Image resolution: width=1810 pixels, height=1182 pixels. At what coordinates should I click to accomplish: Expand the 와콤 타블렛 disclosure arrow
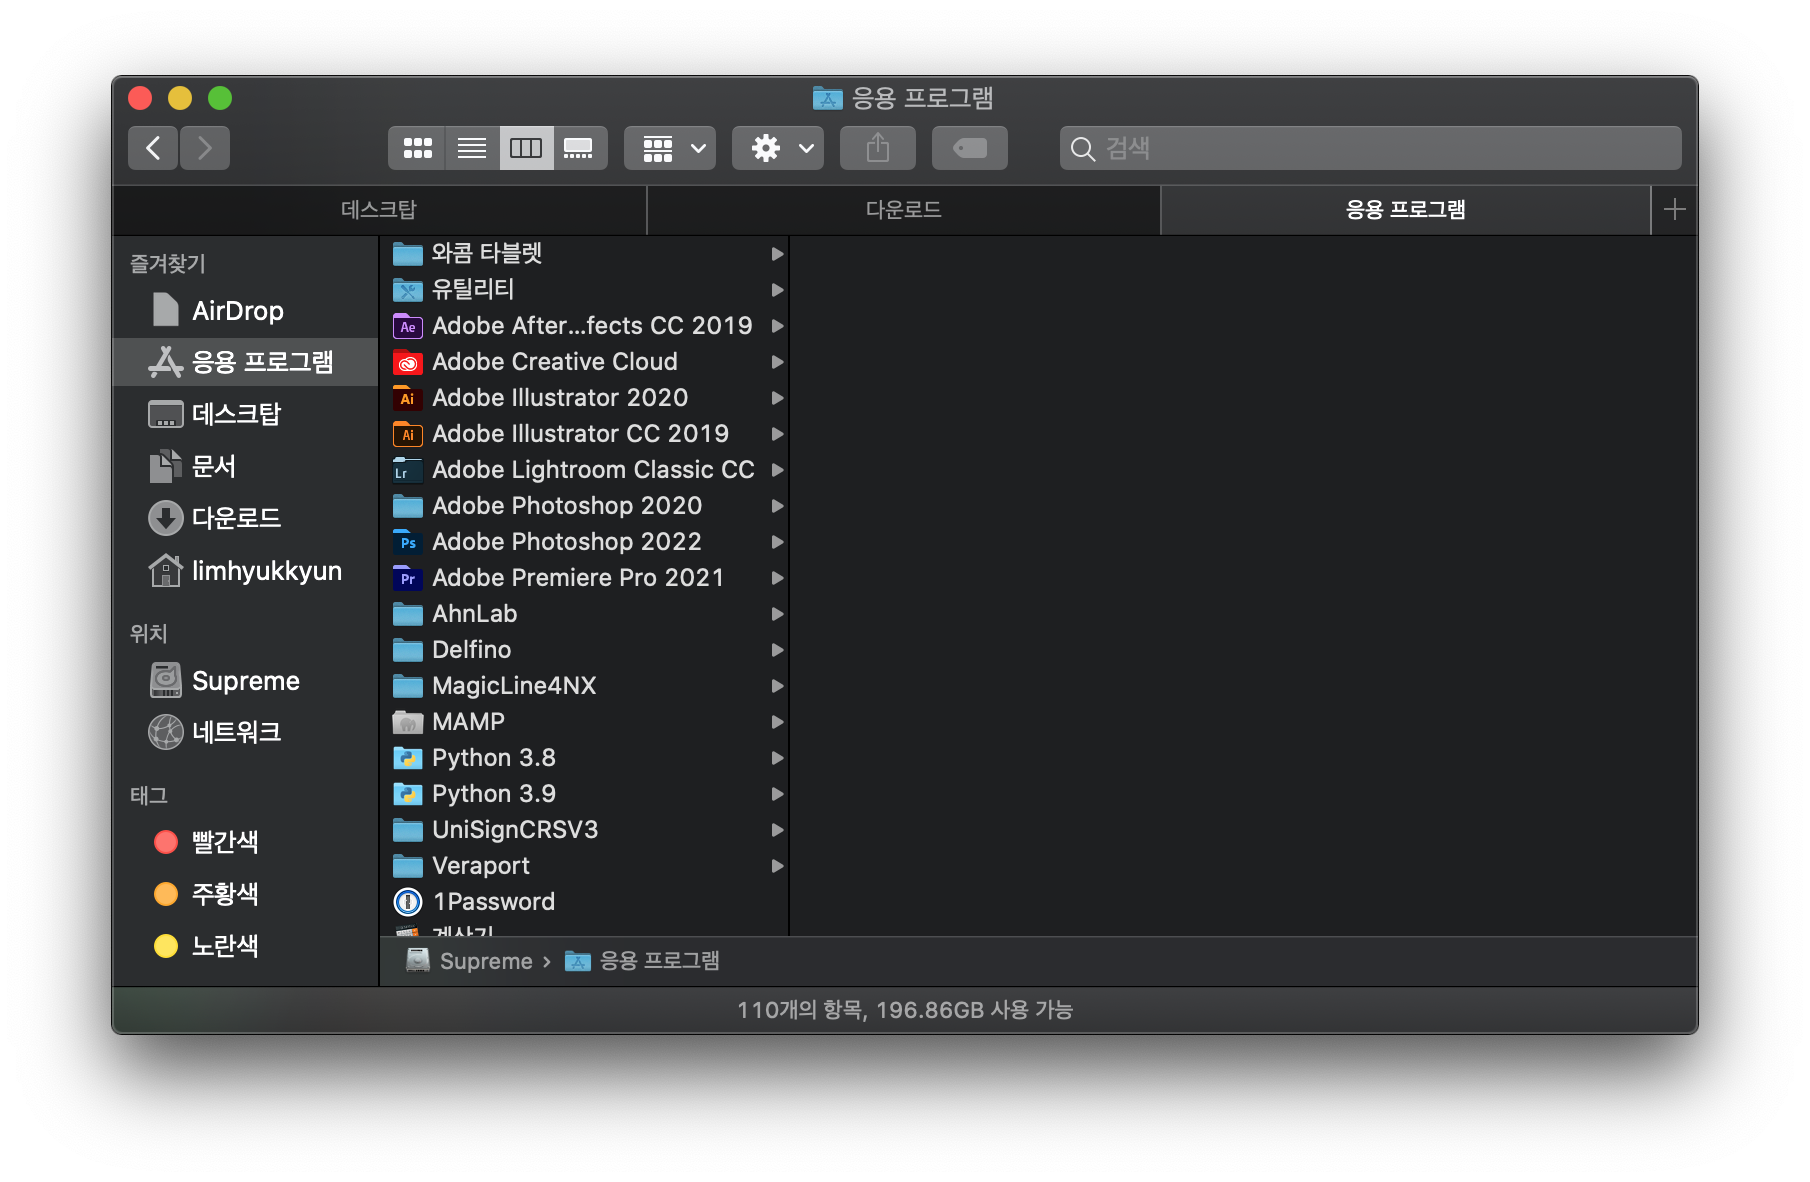click(x=777, y=254)
